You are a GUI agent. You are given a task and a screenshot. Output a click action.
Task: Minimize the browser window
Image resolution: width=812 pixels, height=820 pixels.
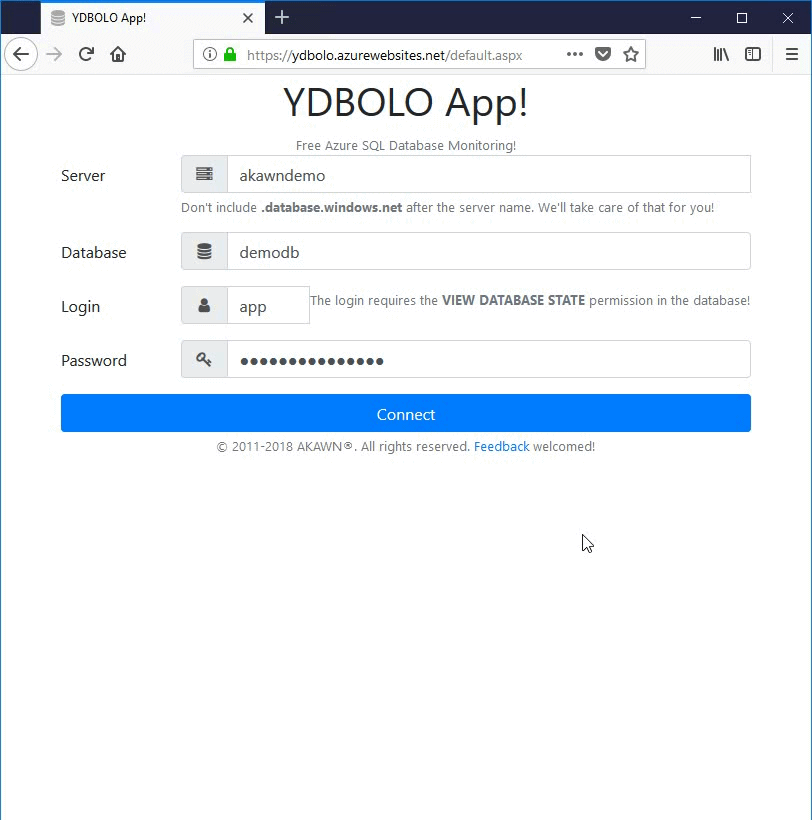click(x=696, y=18)
